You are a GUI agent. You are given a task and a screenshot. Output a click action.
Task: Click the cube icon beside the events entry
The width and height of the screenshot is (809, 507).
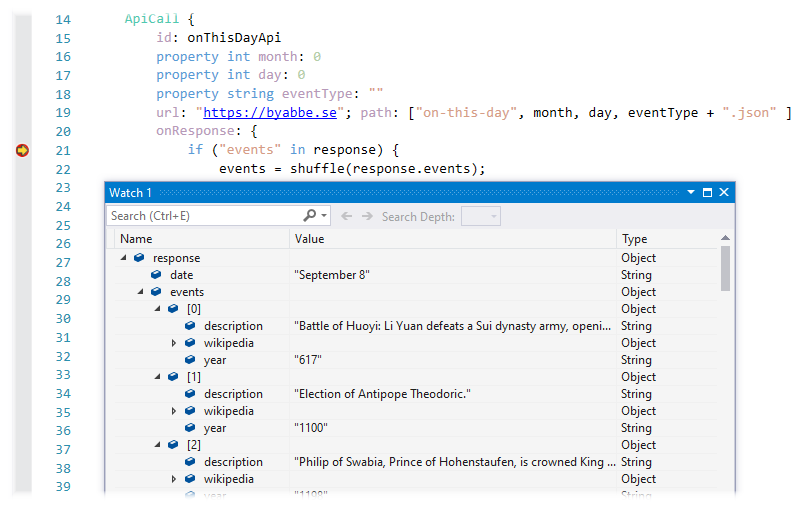coord(156,292)
